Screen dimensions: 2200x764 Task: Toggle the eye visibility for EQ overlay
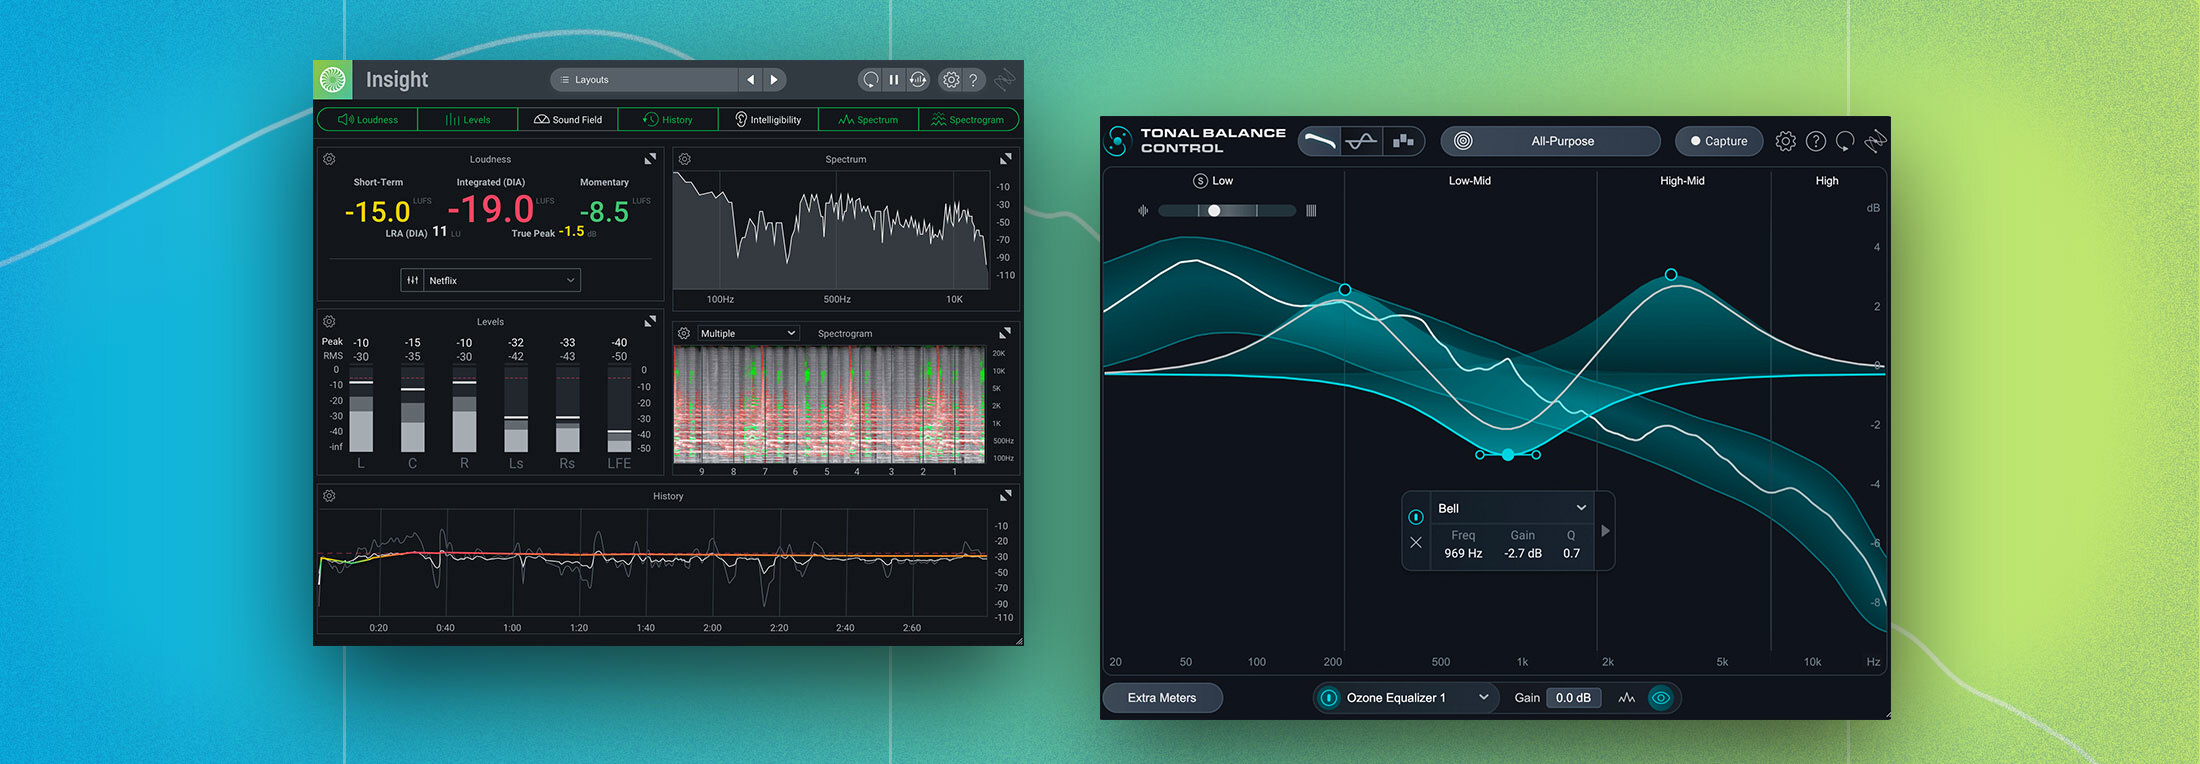pyautogui.click(x=1661, y=698)
